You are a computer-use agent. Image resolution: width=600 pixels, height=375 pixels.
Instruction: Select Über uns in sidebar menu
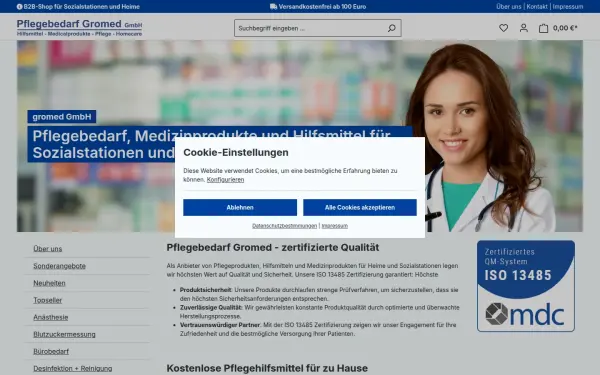click(47, 249)
